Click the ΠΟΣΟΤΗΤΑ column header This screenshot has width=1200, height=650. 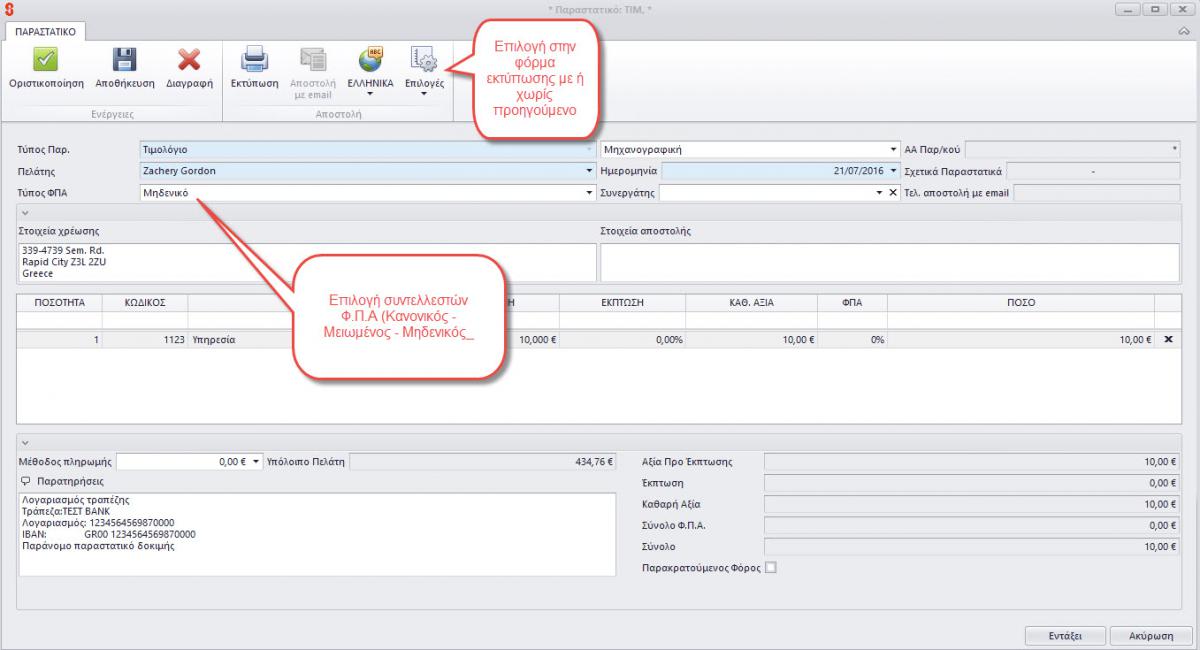[60, 302]
